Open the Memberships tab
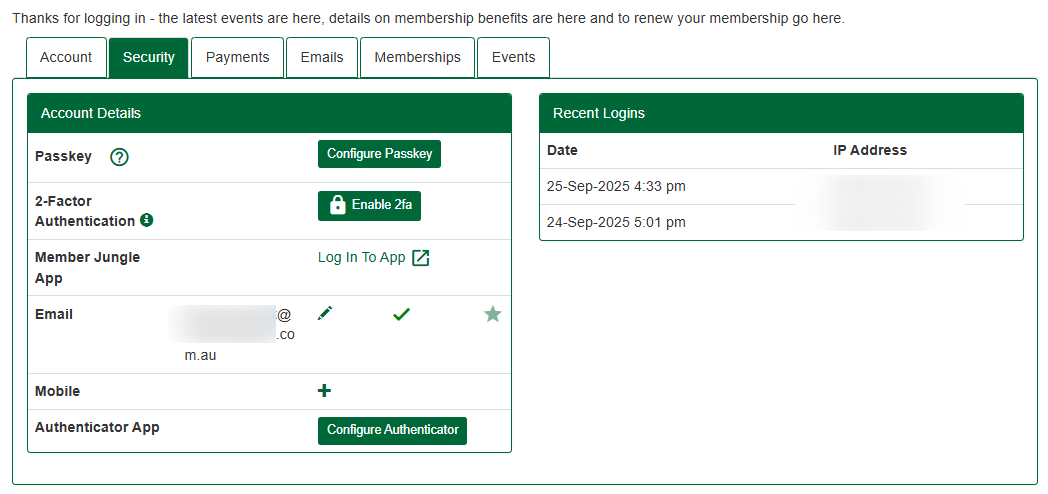 pos(417,57)
